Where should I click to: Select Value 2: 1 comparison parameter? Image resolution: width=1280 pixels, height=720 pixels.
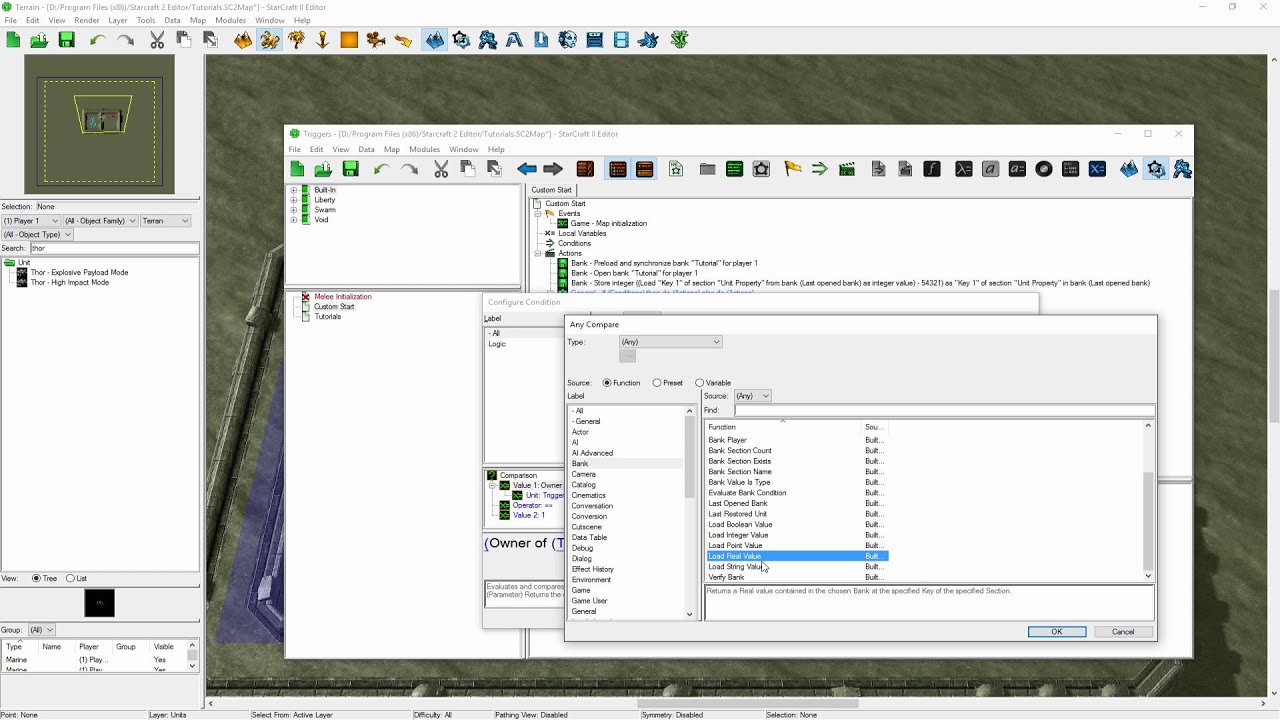coord(529,516)
